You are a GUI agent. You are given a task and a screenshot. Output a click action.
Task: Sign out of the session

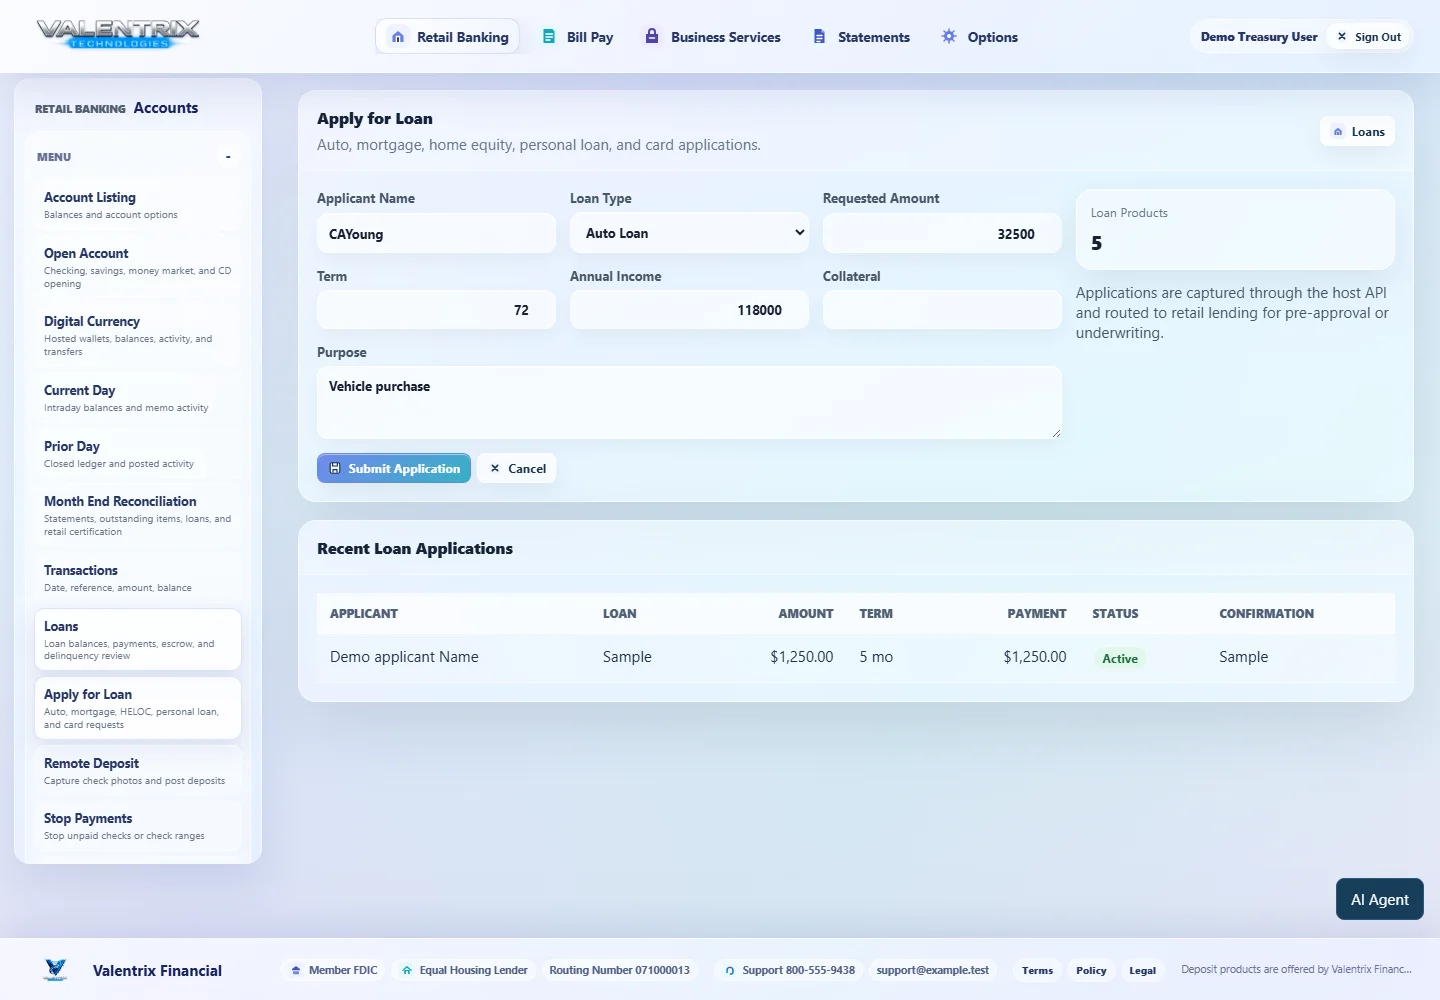[1369, 37]
